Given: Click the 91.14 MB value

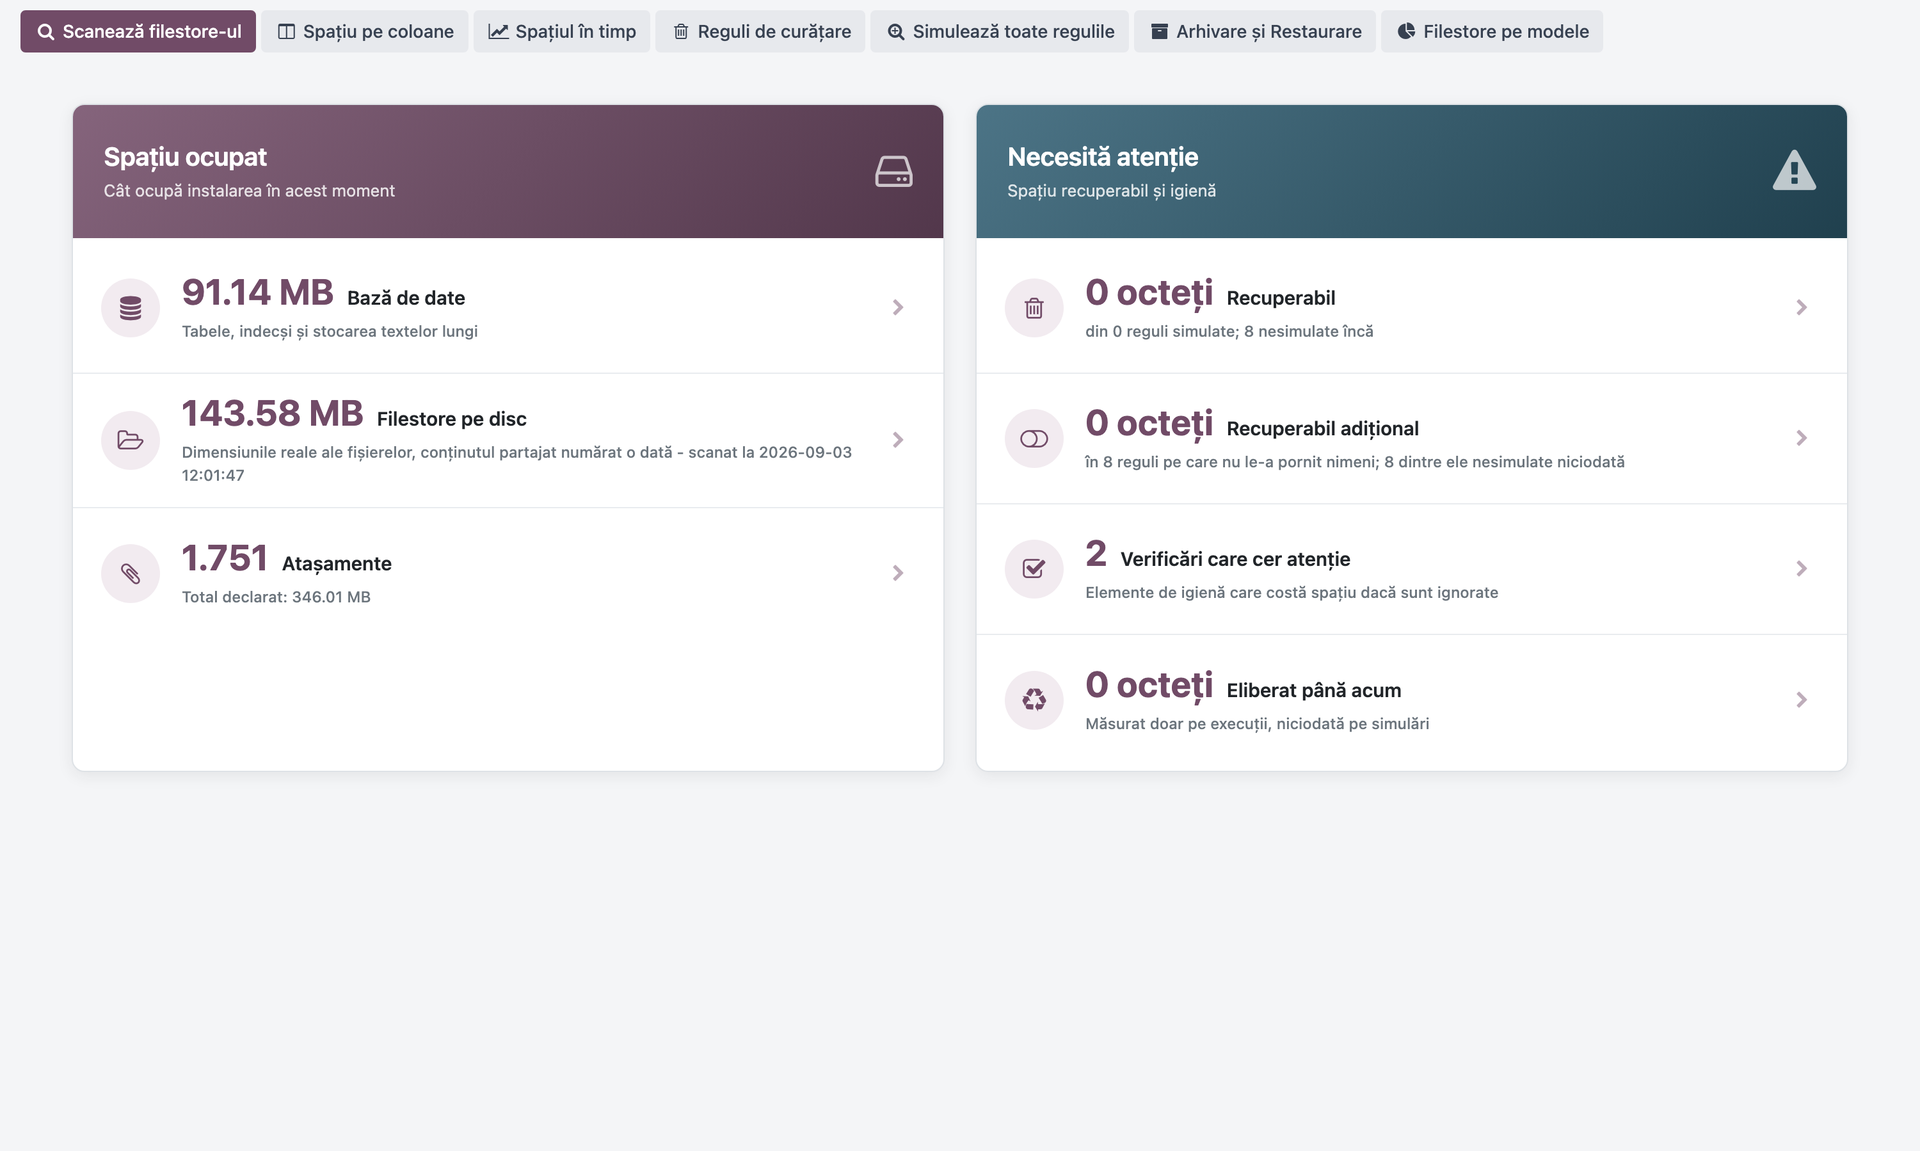Looking at the screenshot, I should (x=257, y=293).
